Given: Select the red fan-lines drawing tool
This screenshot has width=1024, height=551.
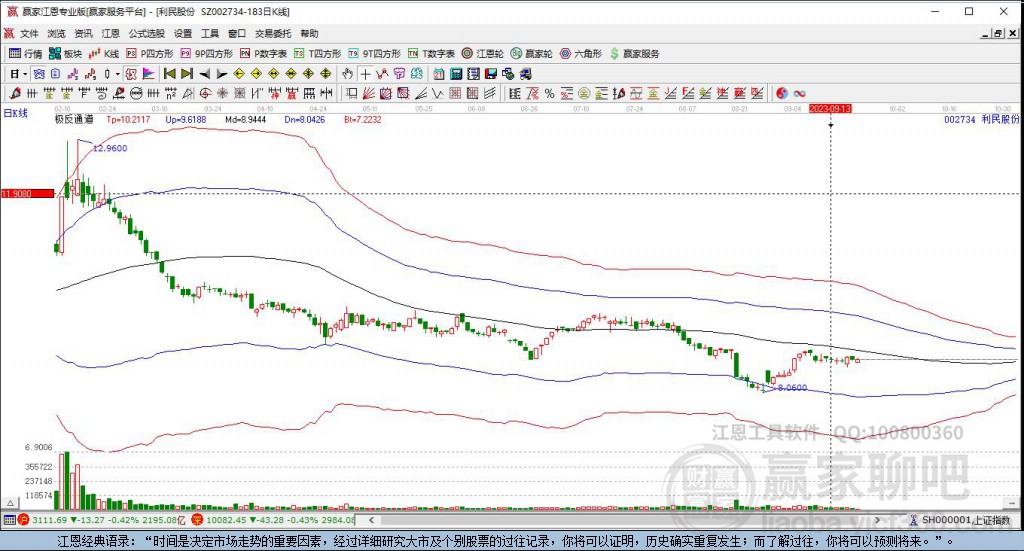Looking at the screenshot, I should click(369, 93).
